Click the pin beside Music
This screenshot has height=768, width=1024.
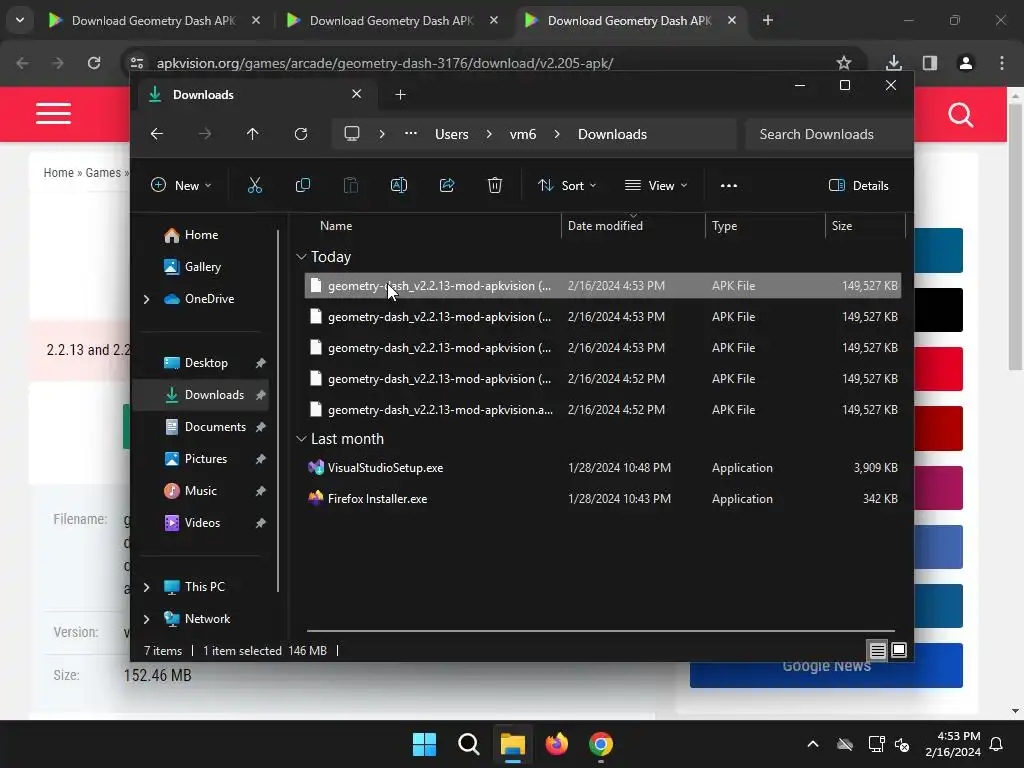pos(261,491)
